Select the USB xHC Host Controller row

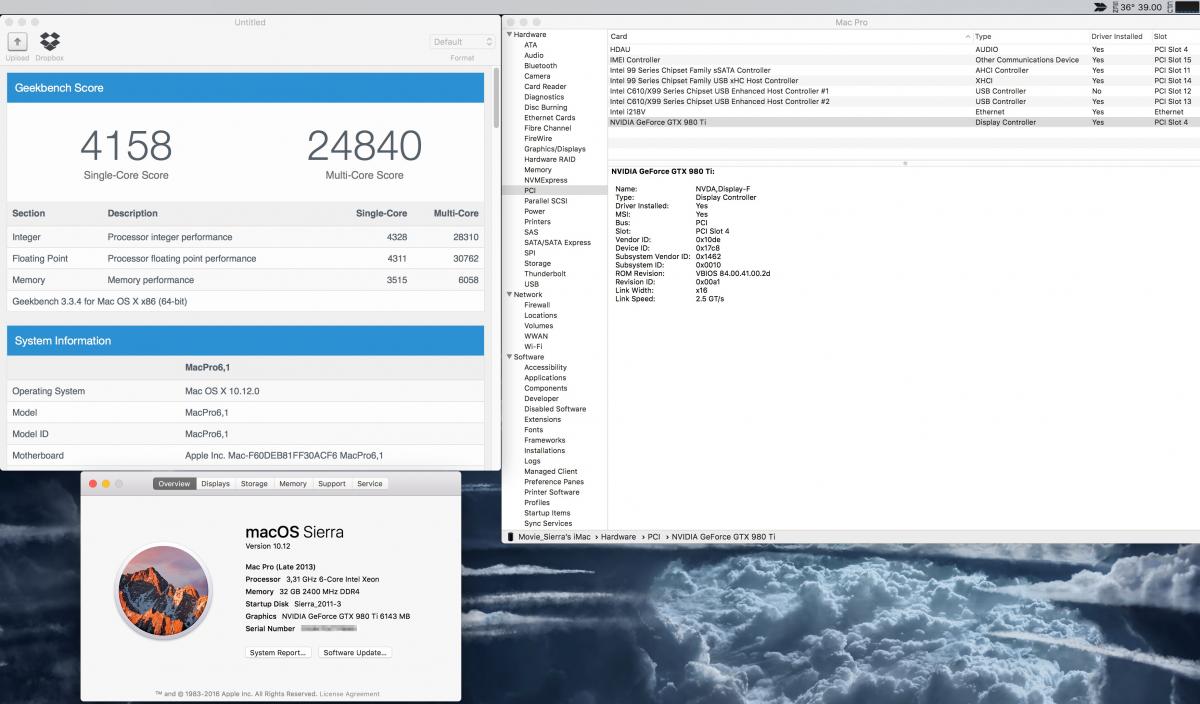pyautogui.click(x=904, y=81)
